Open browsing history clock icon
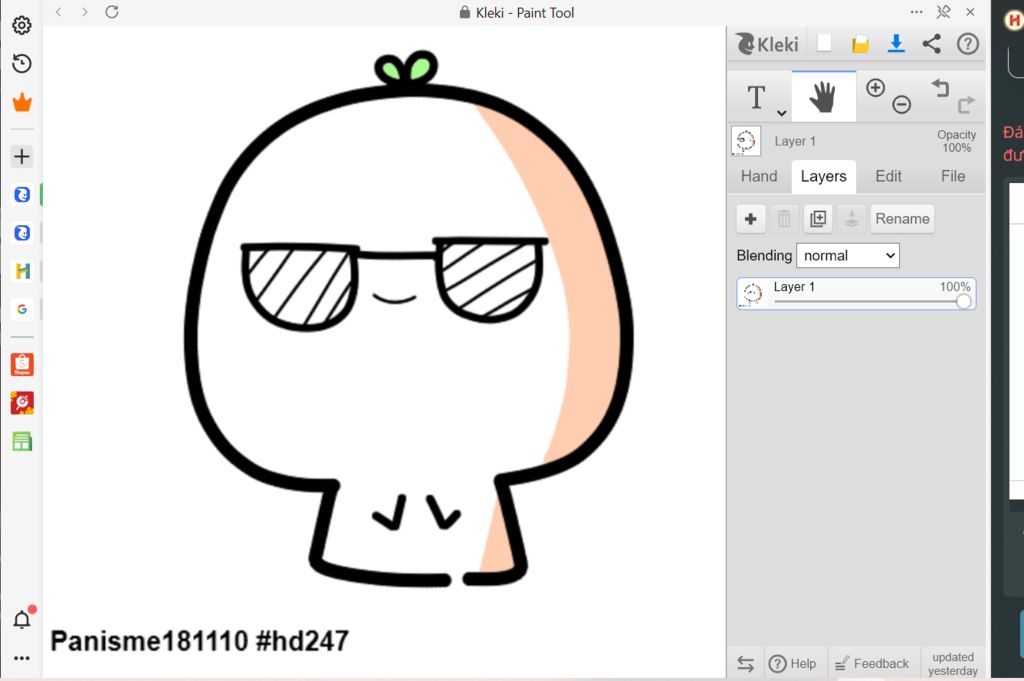Screen dimensions: 1024x681 tap(22, 63)
